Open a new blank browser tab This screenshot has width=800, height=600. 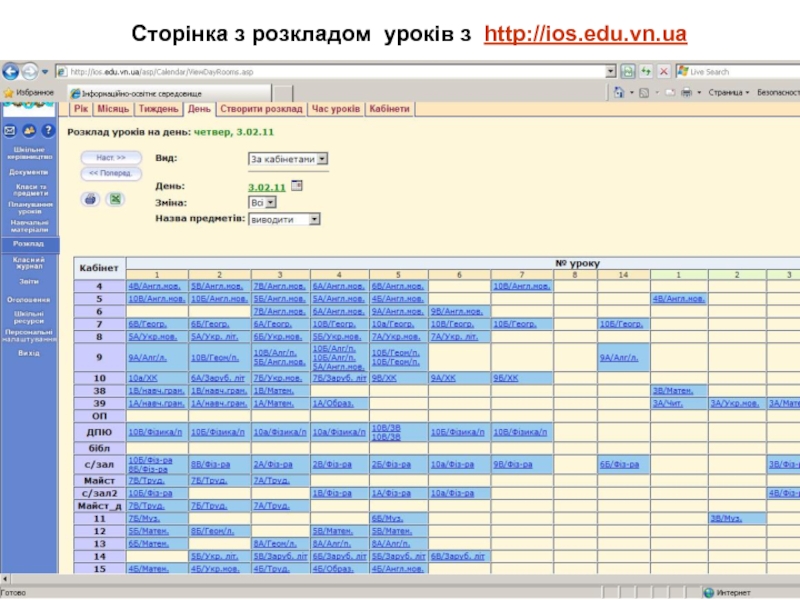pyautogui.click(x=283, y=93)
